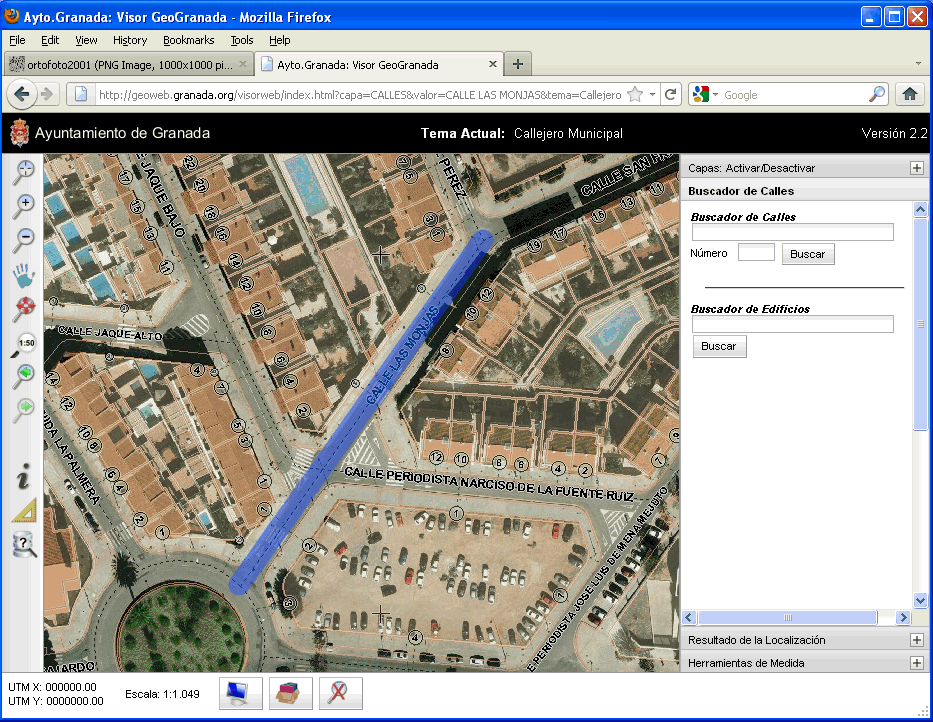Click the Ayuntamiento de Granada coat of arms
The width and height of the screenshot is (933, 722).
click(20, 132)
